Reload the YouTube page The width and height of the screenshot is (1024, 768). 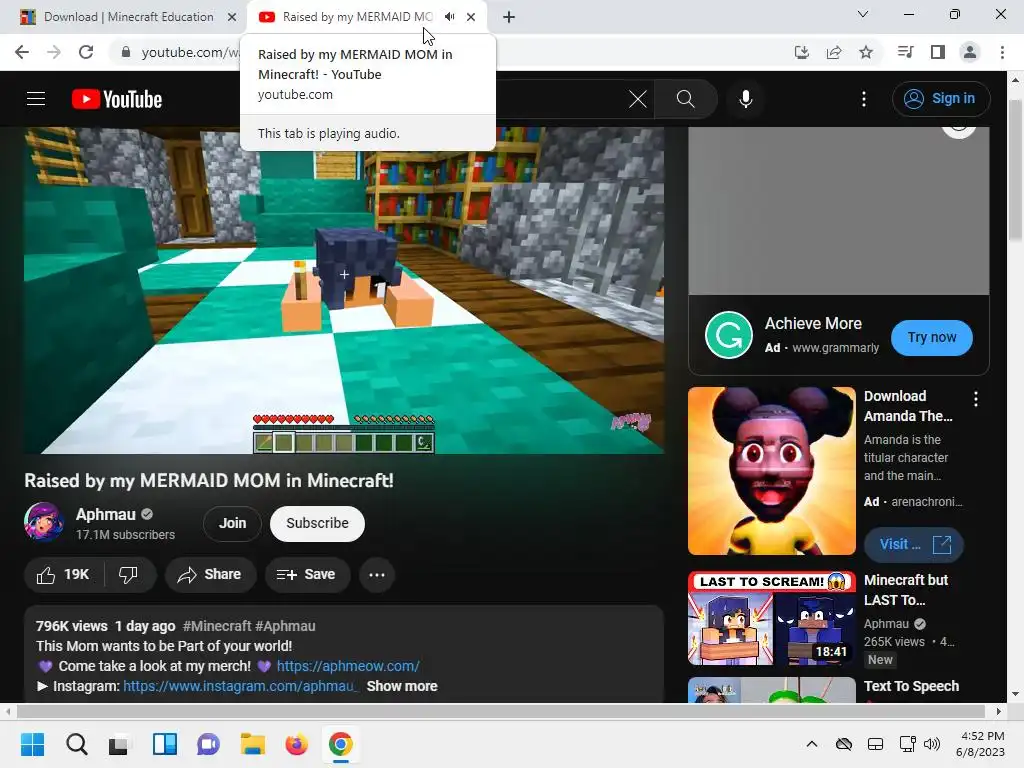click(x=86, y=52)
